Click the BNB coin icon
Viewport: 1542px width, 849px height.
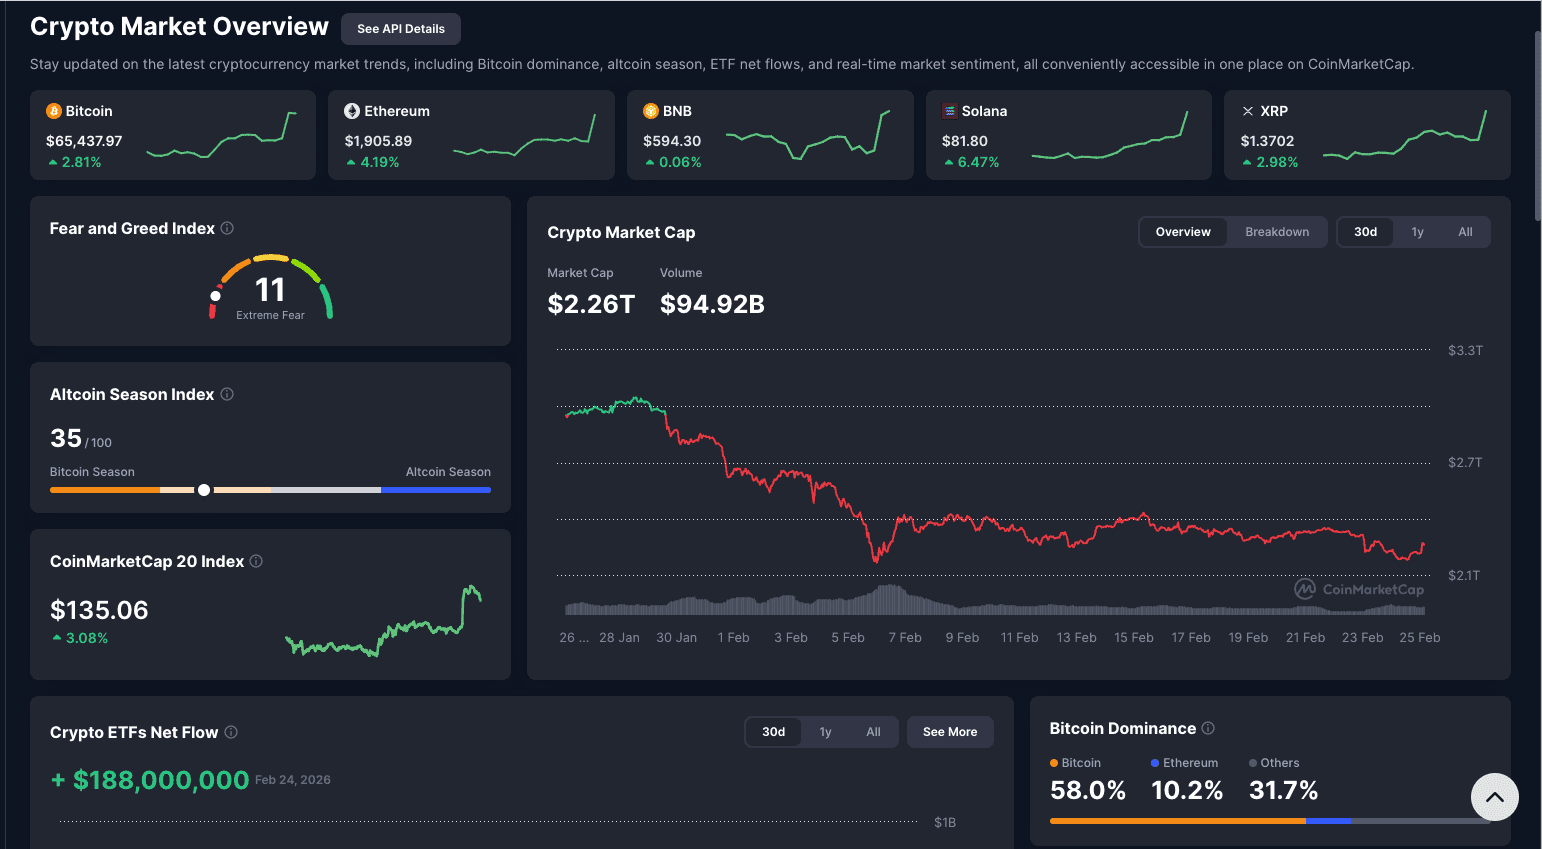651,111
